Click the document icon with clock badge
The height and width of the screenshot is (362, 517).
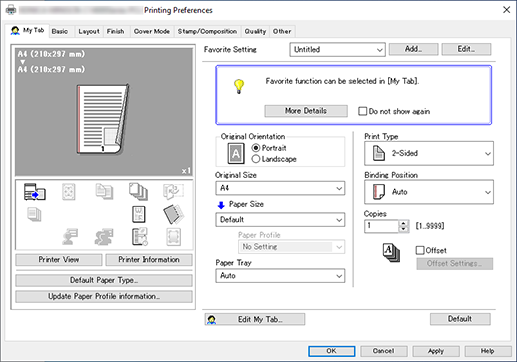pyautogui.click(x=140, y=237)
